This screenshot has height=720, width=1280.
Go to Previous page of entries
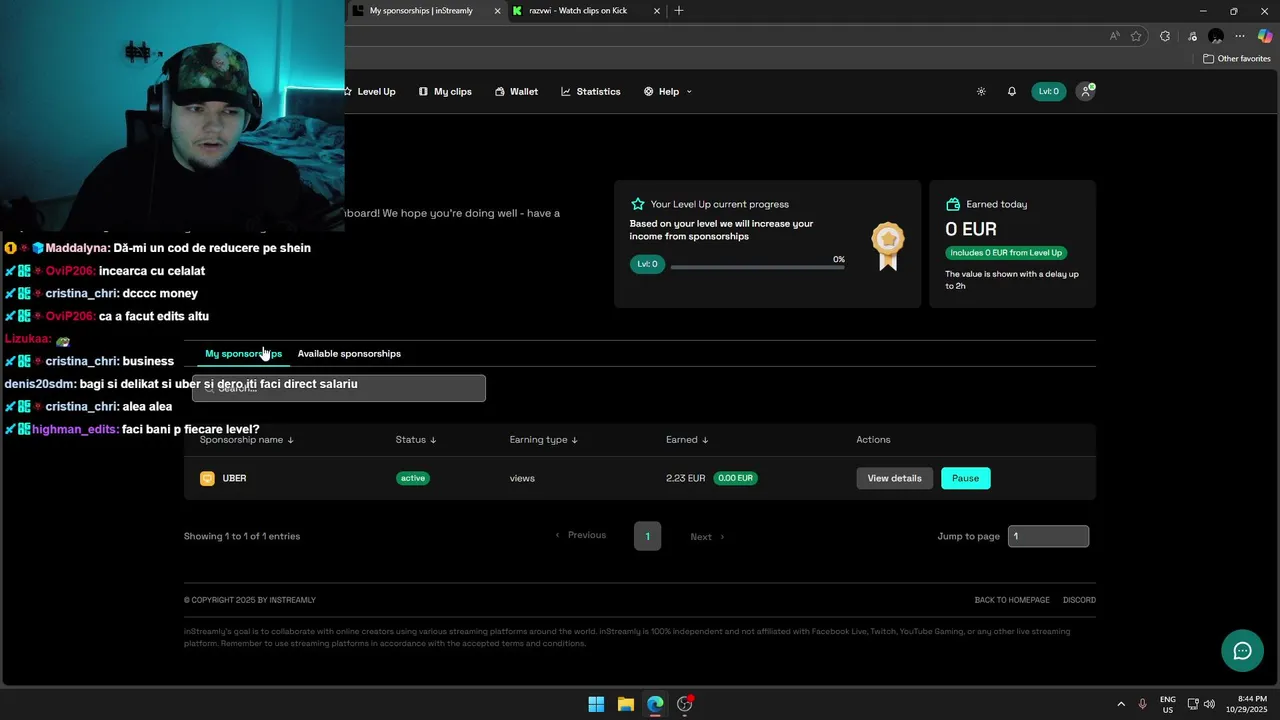tap(581, 535)
